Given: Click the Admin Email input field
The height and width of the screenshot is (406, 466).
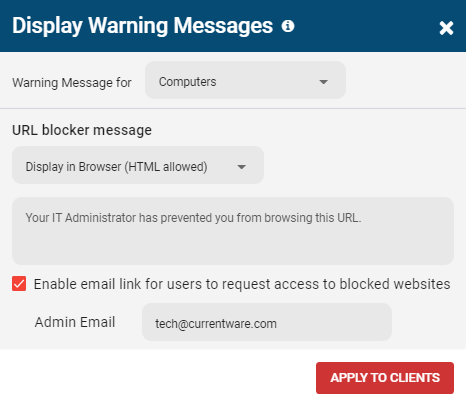Looking at the screenshot, I should [x=267, y=322].
